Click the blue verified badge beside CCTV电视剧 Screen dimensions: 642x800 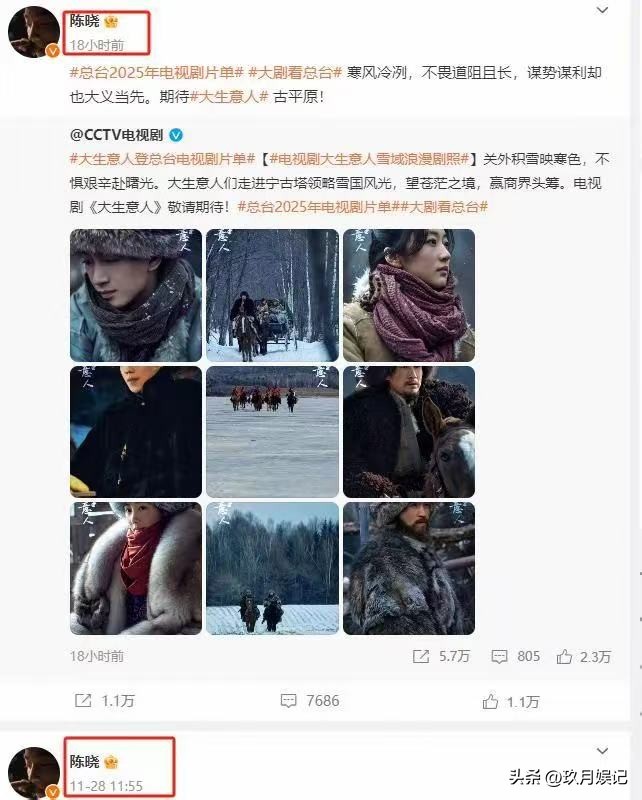(x=176, y=135)
